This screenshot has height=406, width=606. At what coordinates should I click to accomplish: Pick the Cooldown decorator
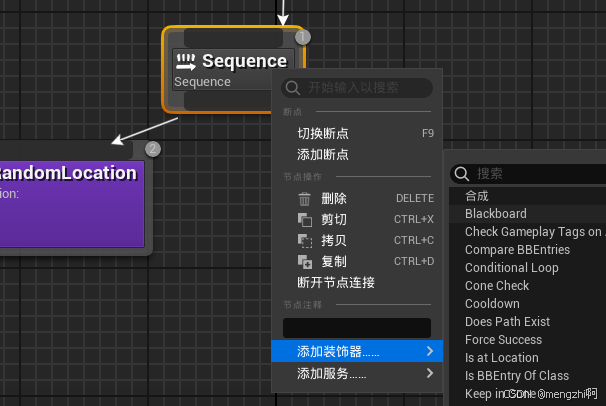coord(528,304)
